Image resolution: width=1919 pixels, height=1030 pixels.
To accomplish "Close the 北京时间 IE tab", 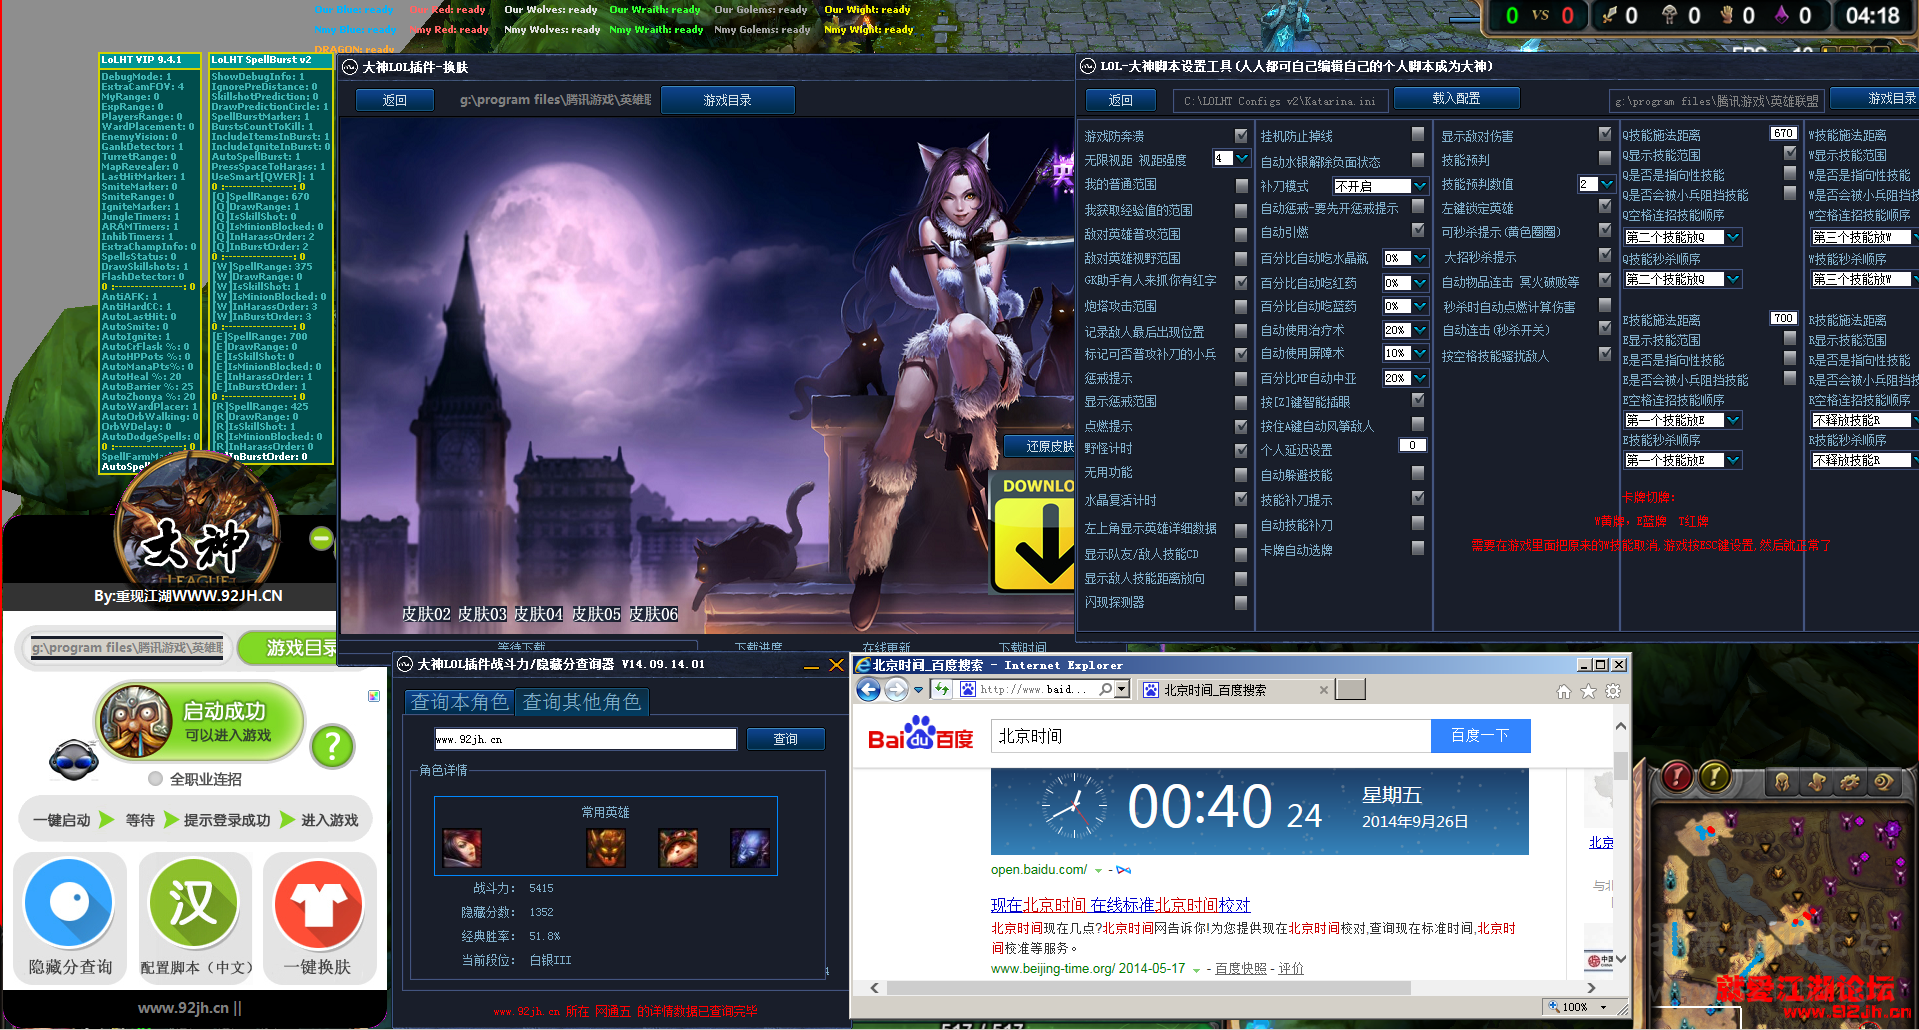I will click(1324, 690).
